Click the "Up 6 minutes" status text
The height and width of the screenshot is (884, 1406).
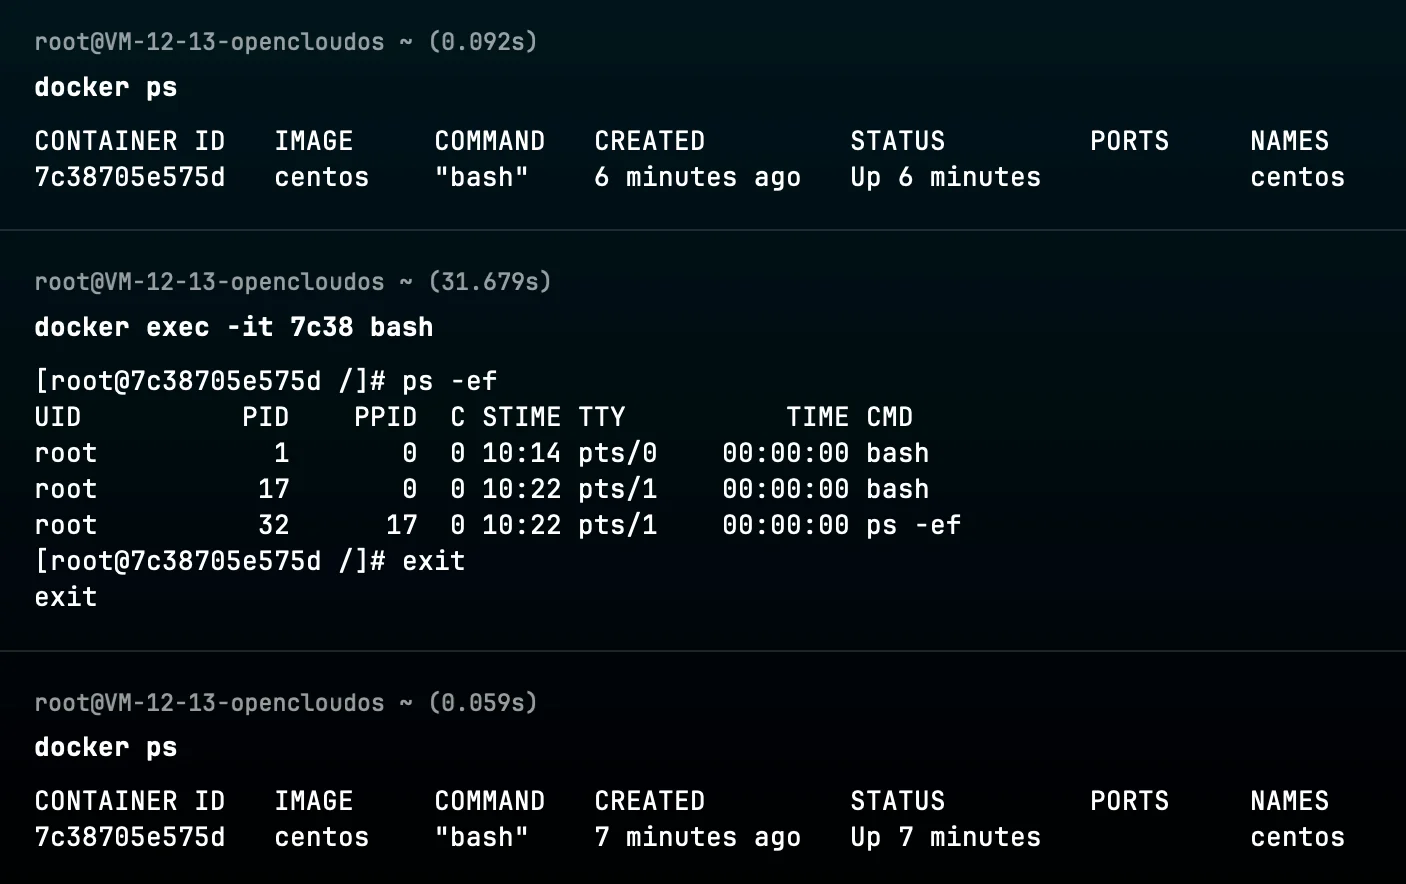[945, 177]
